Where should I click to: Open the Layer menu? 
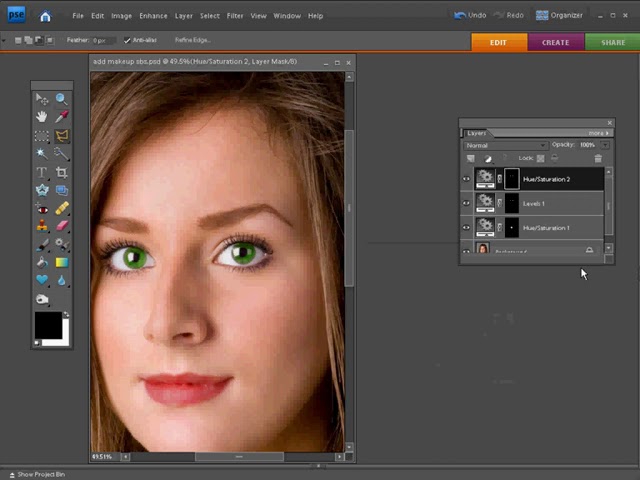click(x=183, y=16)
